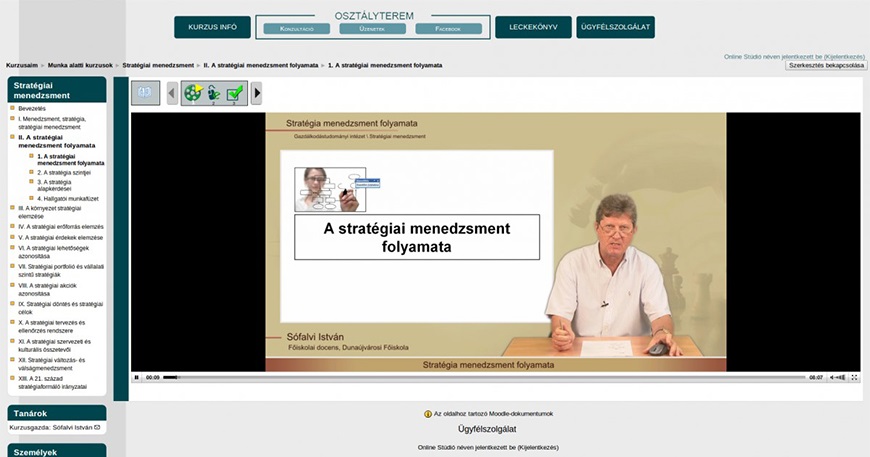This screenshot has width=870, height=457.
Task: Select lesson 1. A stratégiai menedzsment folyamata
Action: pos(70,160)
